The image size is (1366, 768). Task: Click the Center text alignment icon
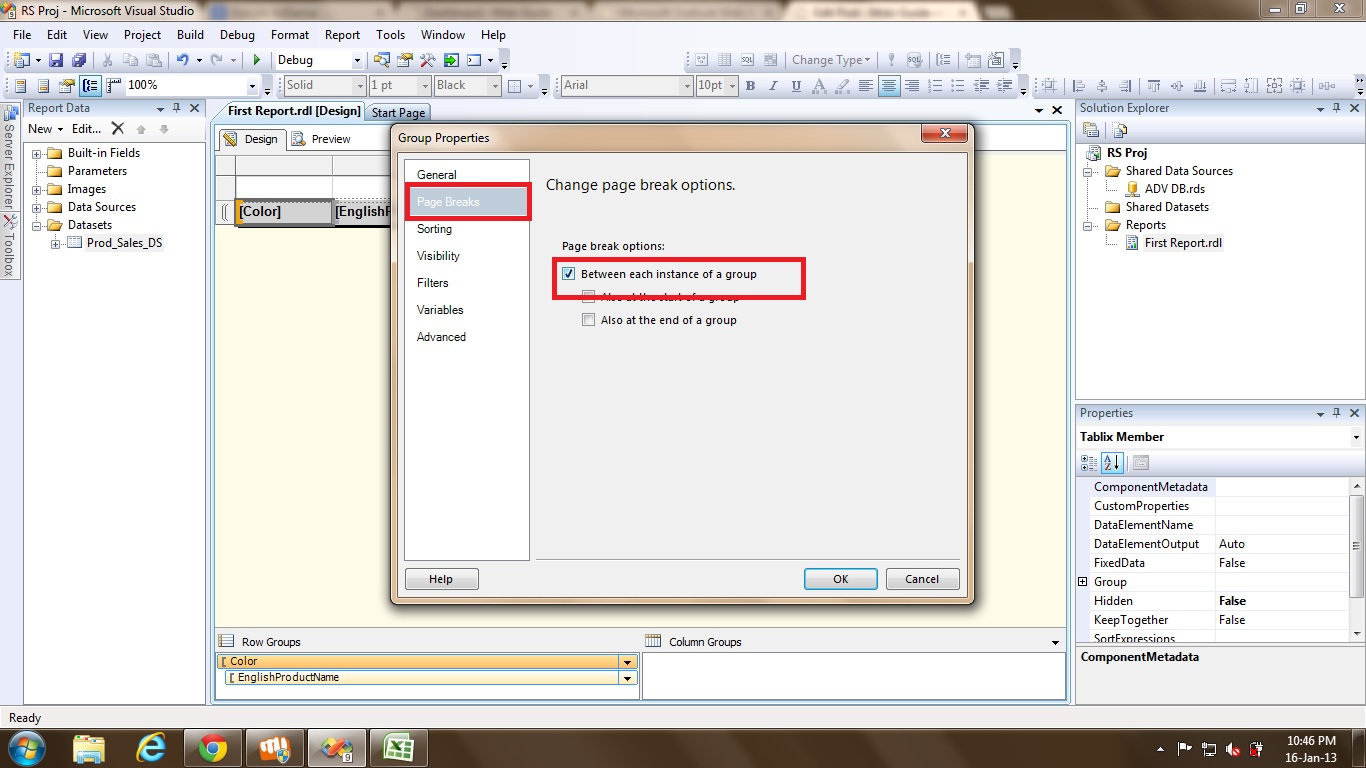(888, 86)
